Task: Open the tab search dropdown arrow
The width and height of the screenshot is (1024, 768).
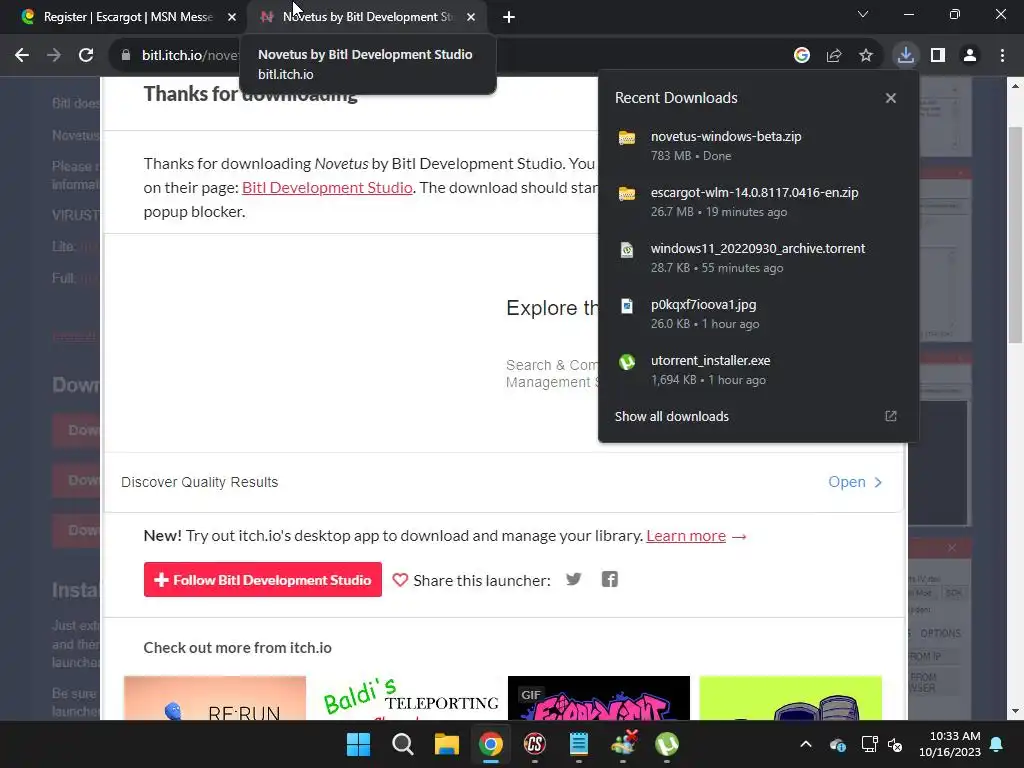Action: 863,14
